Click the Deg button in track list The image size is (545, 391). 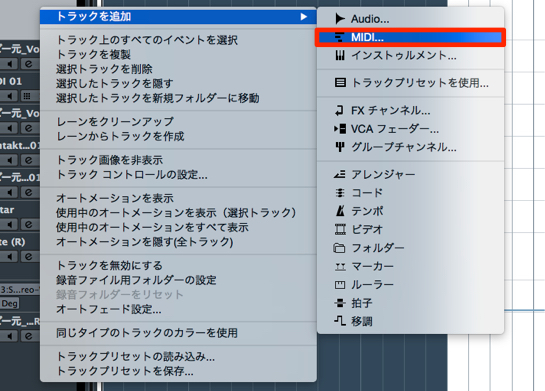click(9, 303)
